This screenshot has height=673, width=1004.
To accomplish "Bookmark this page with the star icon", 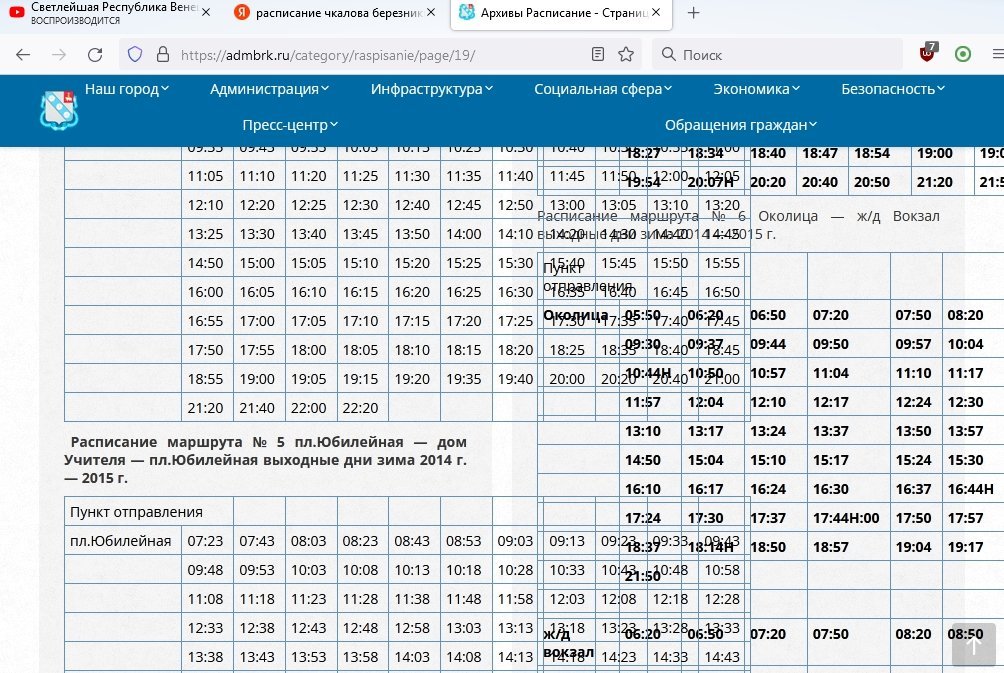I will pos(626,54).
